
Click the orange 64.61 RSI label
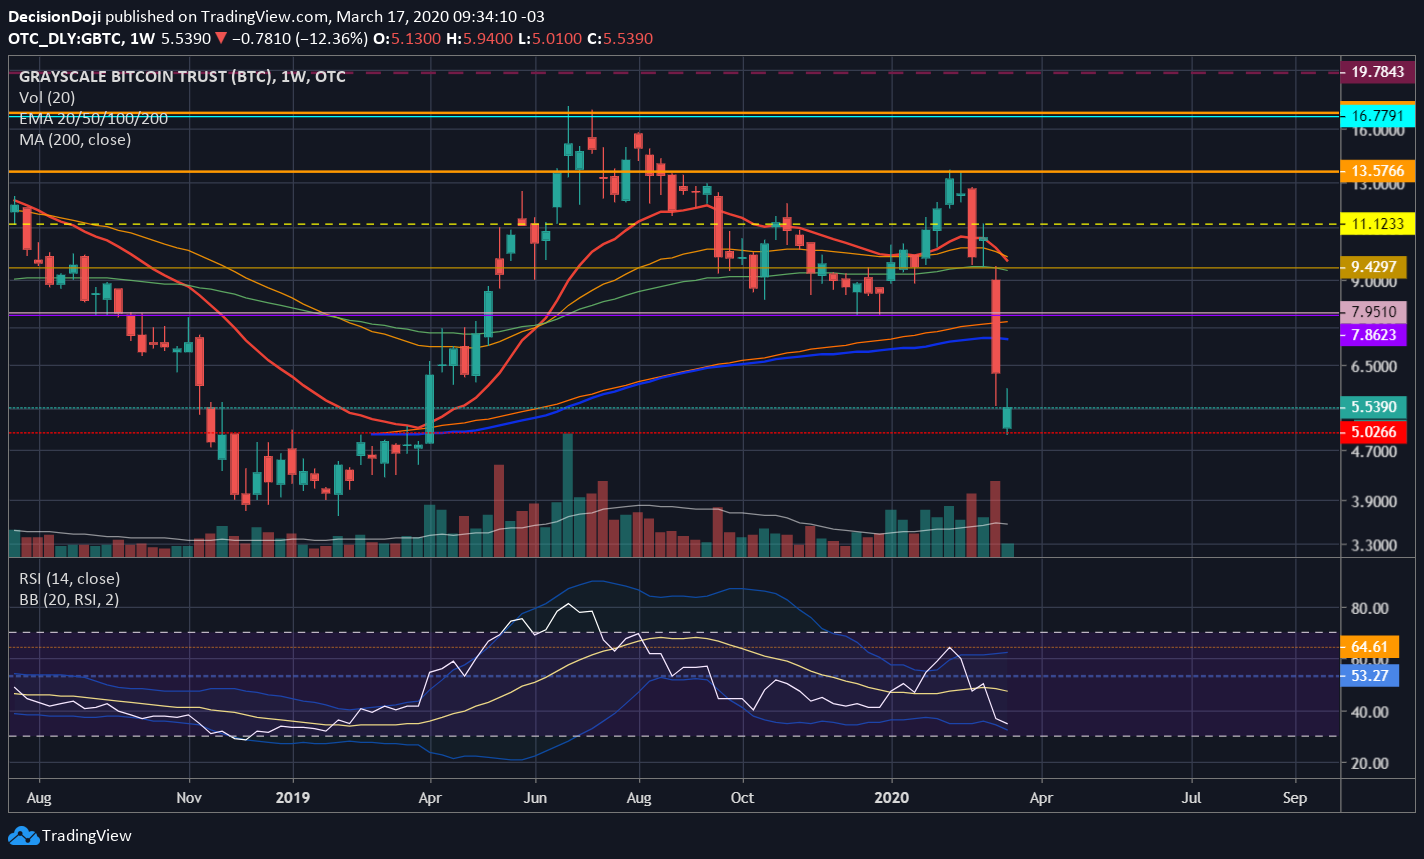(x=1369, y=647)
